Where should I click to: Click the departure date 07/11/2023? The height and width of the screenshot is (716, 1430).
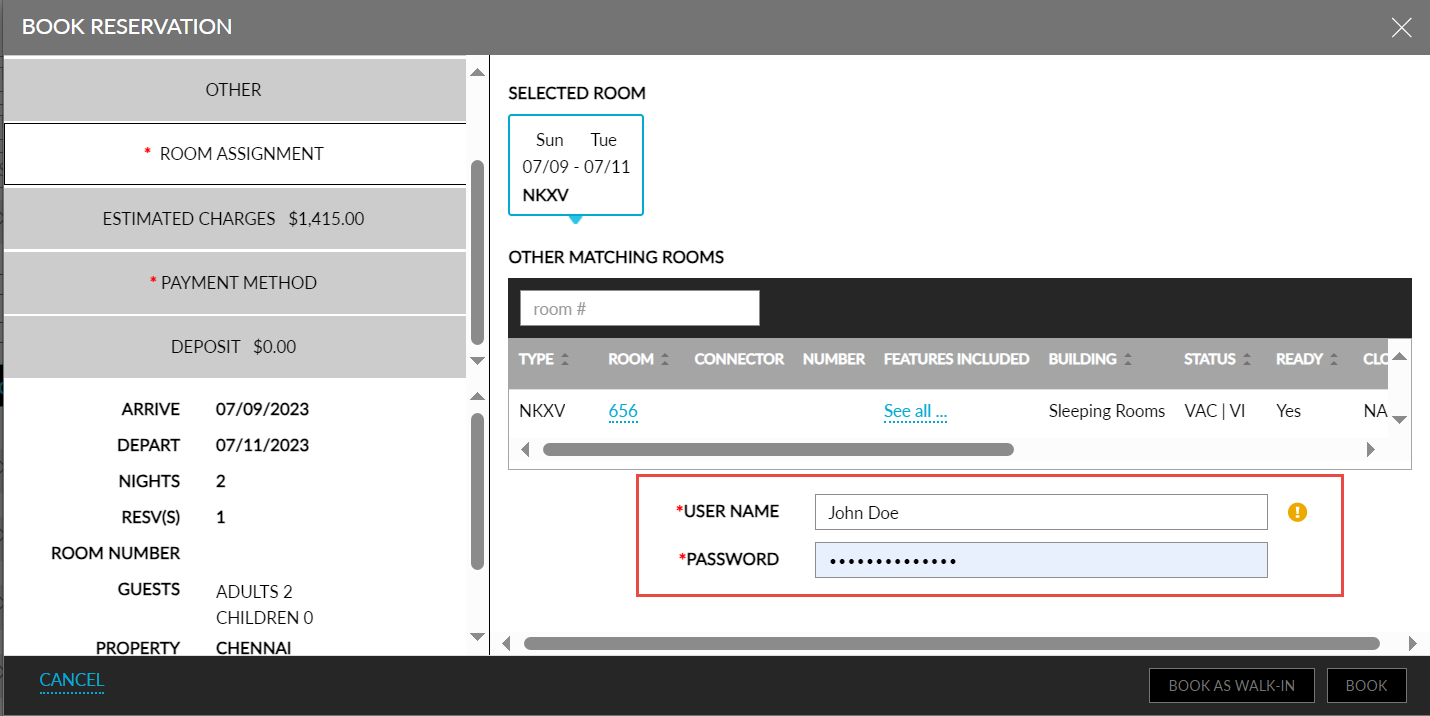coord(262,445)
